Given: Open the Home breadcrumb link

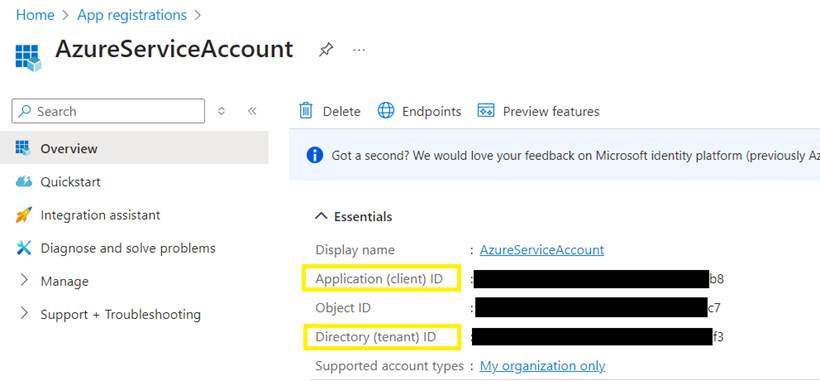Looking at the screenshot, I should pyautogui.click(x=35, y=15).
